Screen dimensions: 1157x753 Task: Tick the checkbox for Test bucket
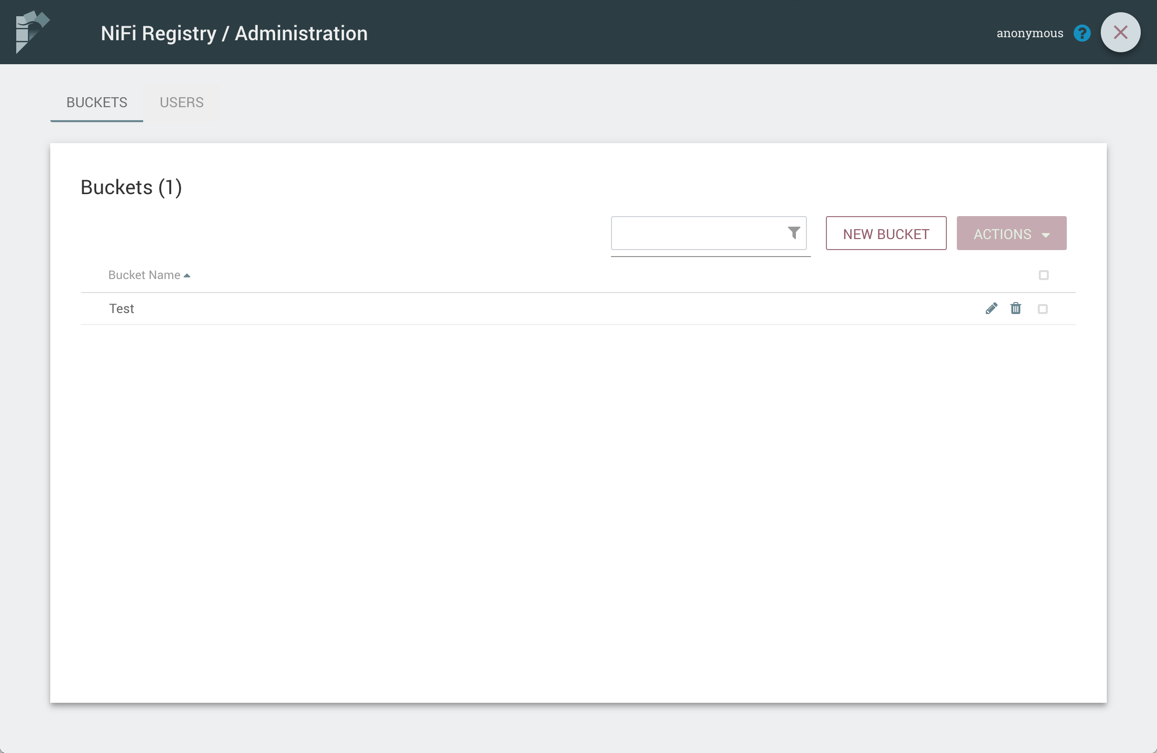tap(1043, 309)
